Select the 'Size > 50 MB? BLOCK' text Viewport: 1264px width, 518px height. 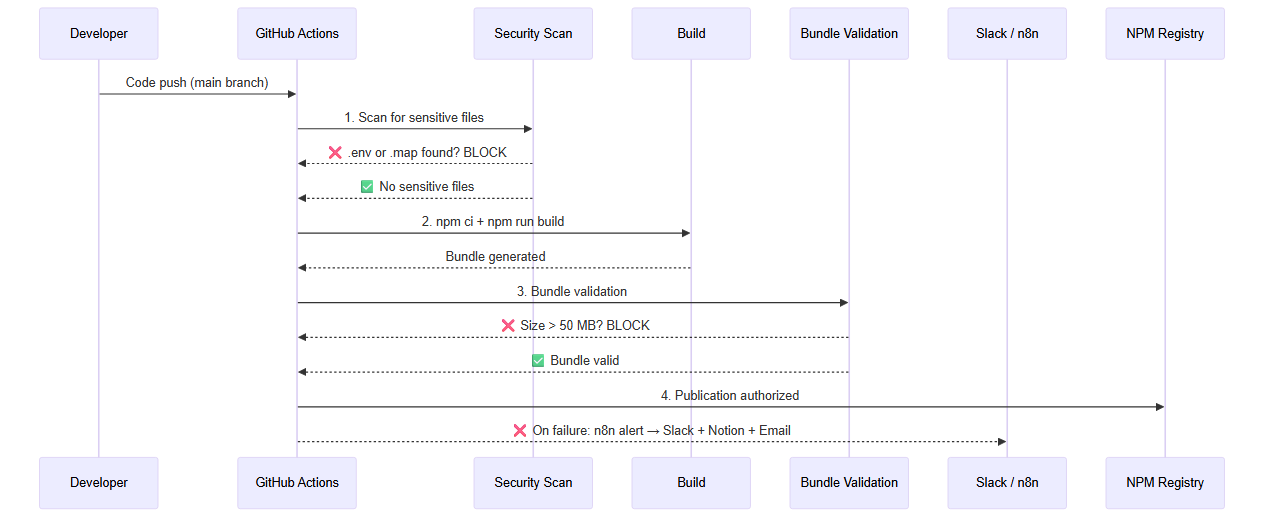(585, 326)
